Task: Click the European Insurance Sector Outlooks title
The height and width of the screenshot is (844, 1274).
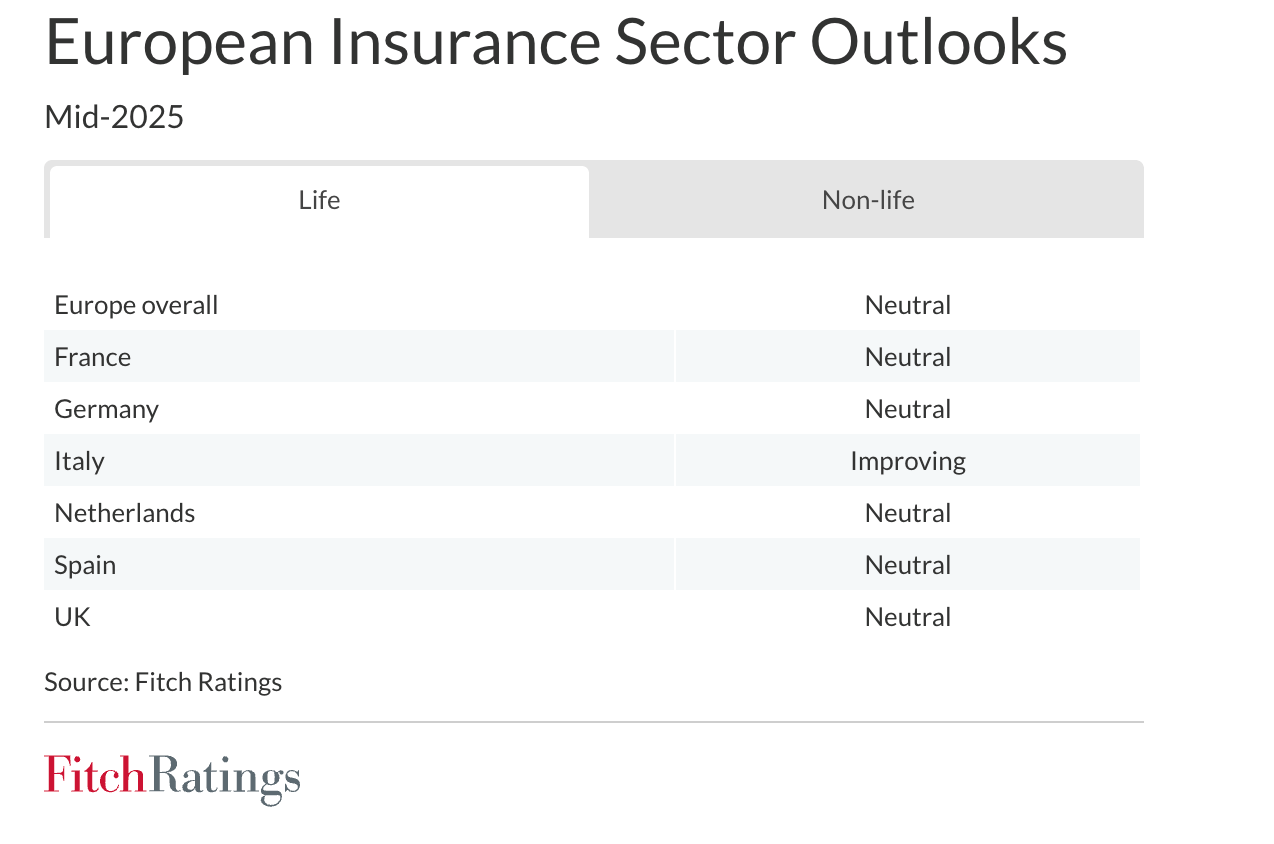Action: coord(556,41)
